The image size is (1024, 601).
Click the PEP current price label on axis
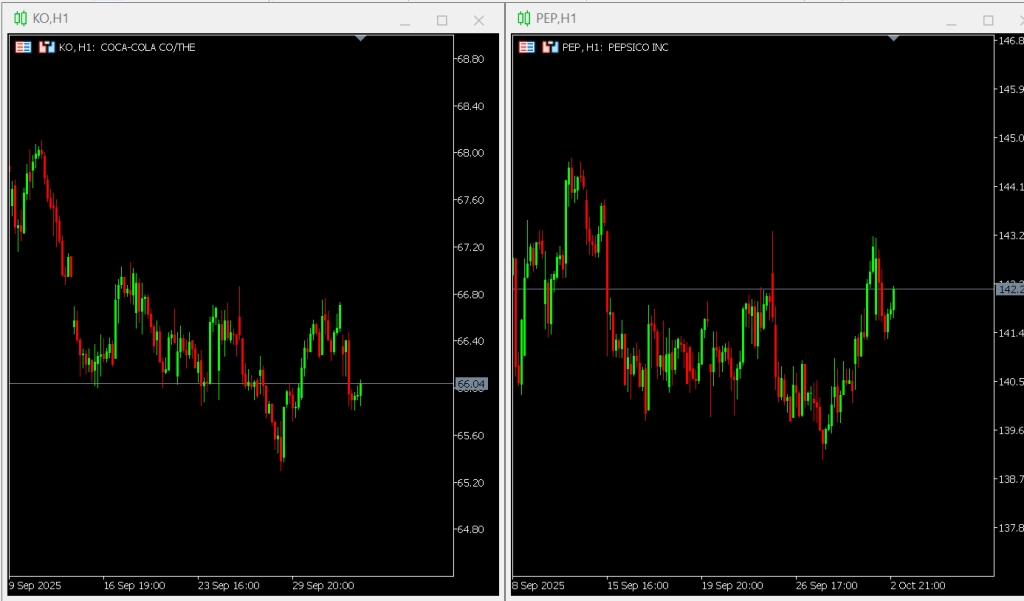pos(1009,289)
